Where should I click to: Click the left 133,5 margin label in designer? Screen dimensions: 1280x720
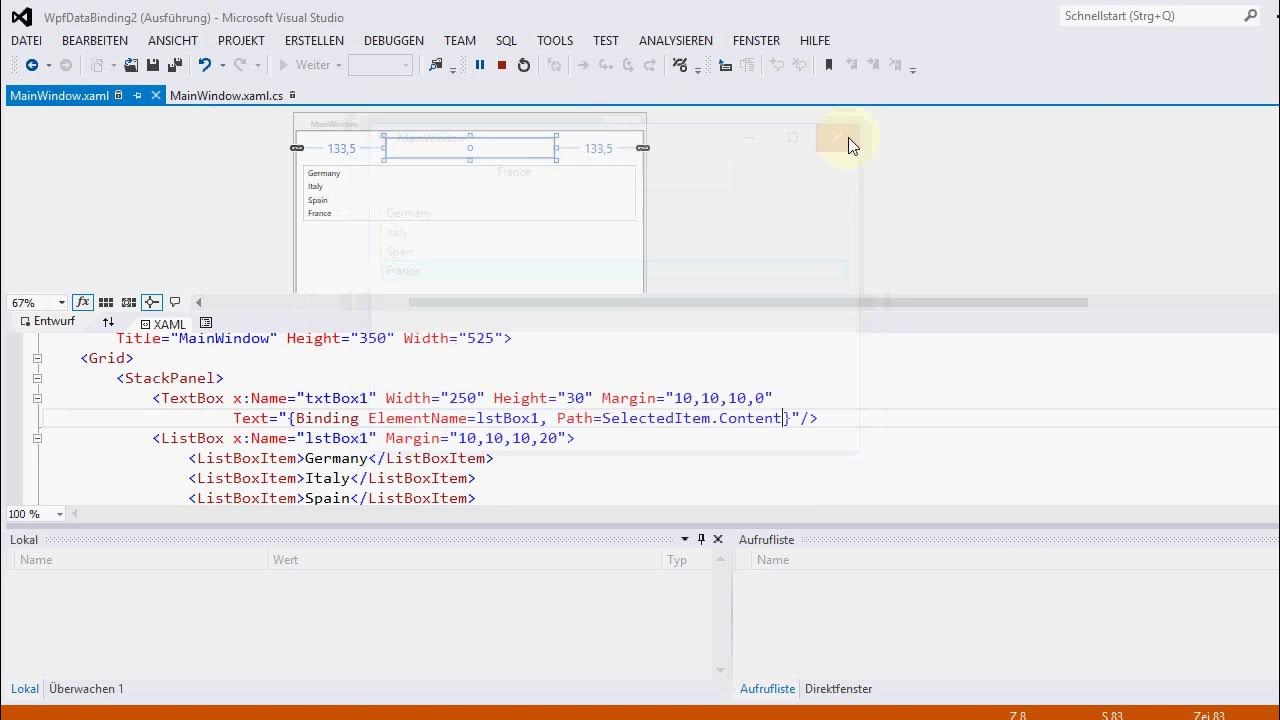[341, 149]
